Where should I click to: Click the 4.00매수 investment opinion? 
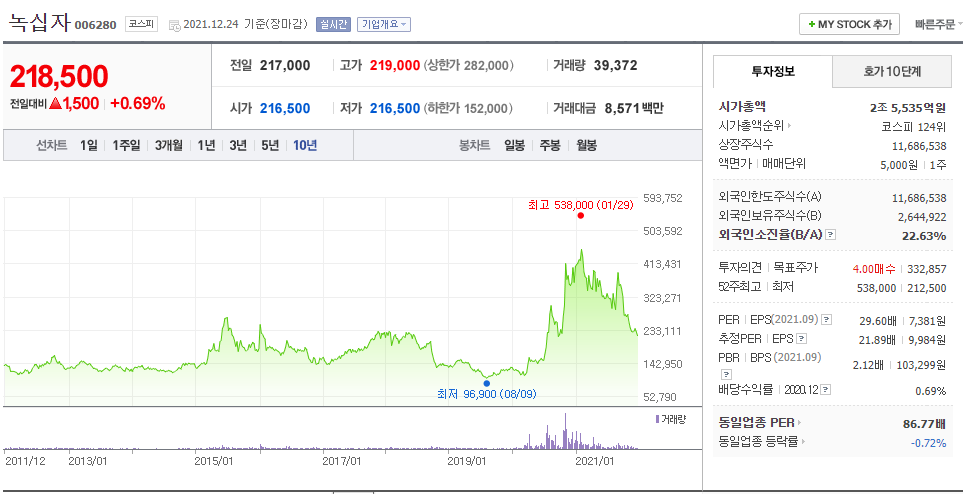tap(875, 269)
